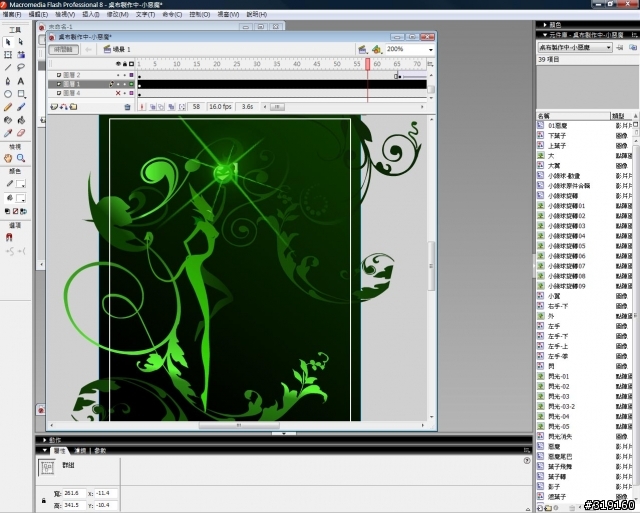The image size is (640, 513).
Task: Select the Brush tool
Action: click(21, 107)
